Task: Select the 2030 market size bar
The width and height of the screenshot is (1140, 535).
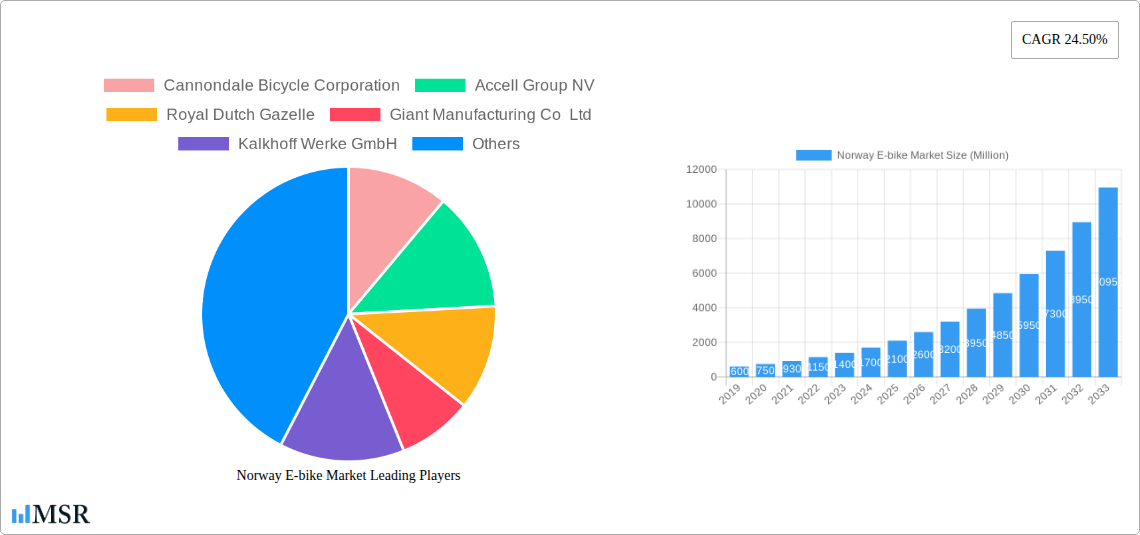Action: [1029, 325]
